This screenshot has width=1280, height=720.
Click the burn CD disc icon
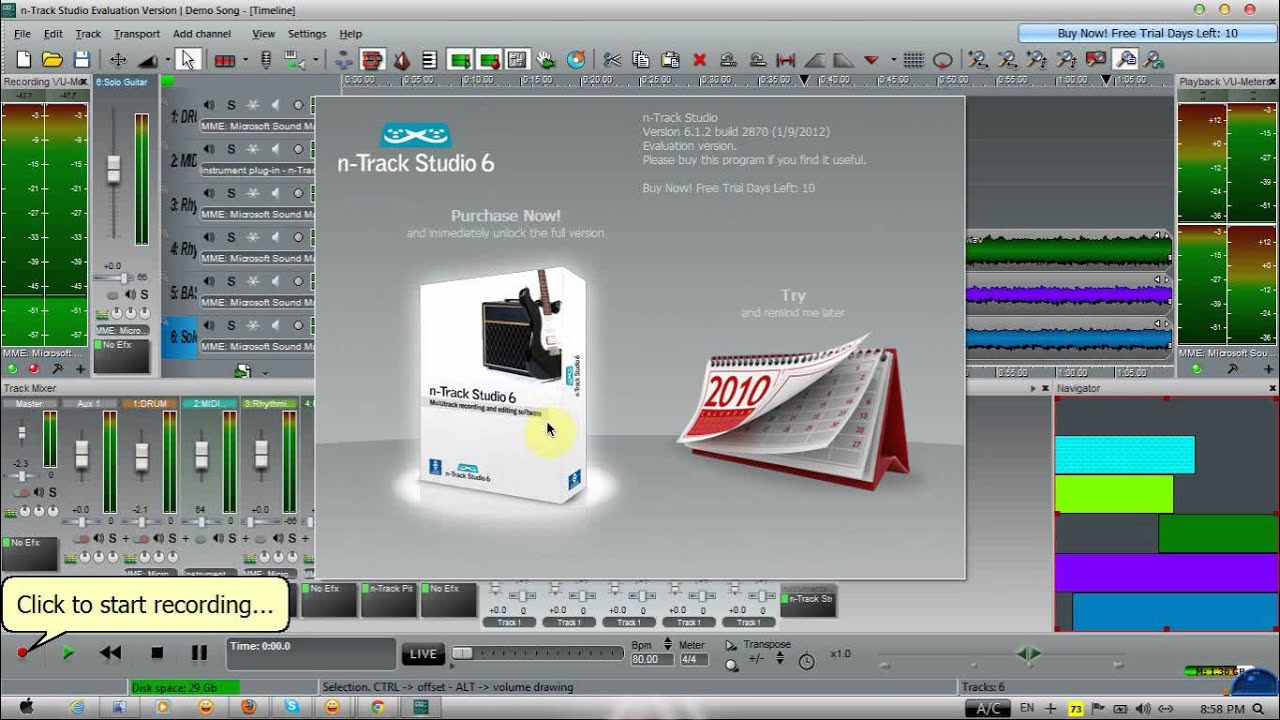tap(576, 60)
